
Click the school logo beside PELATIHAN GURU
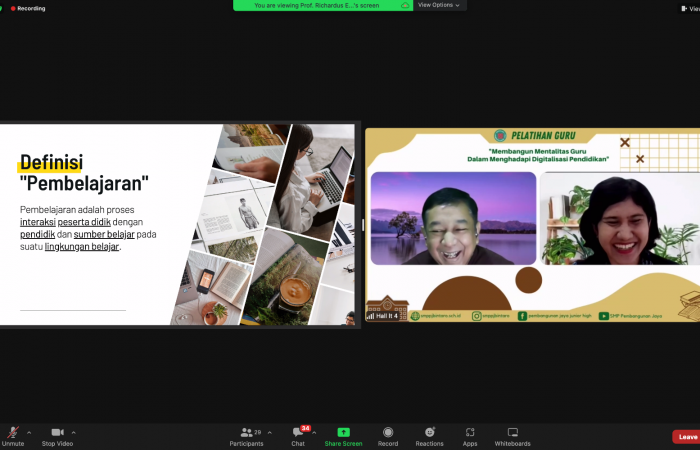point(500,135)
